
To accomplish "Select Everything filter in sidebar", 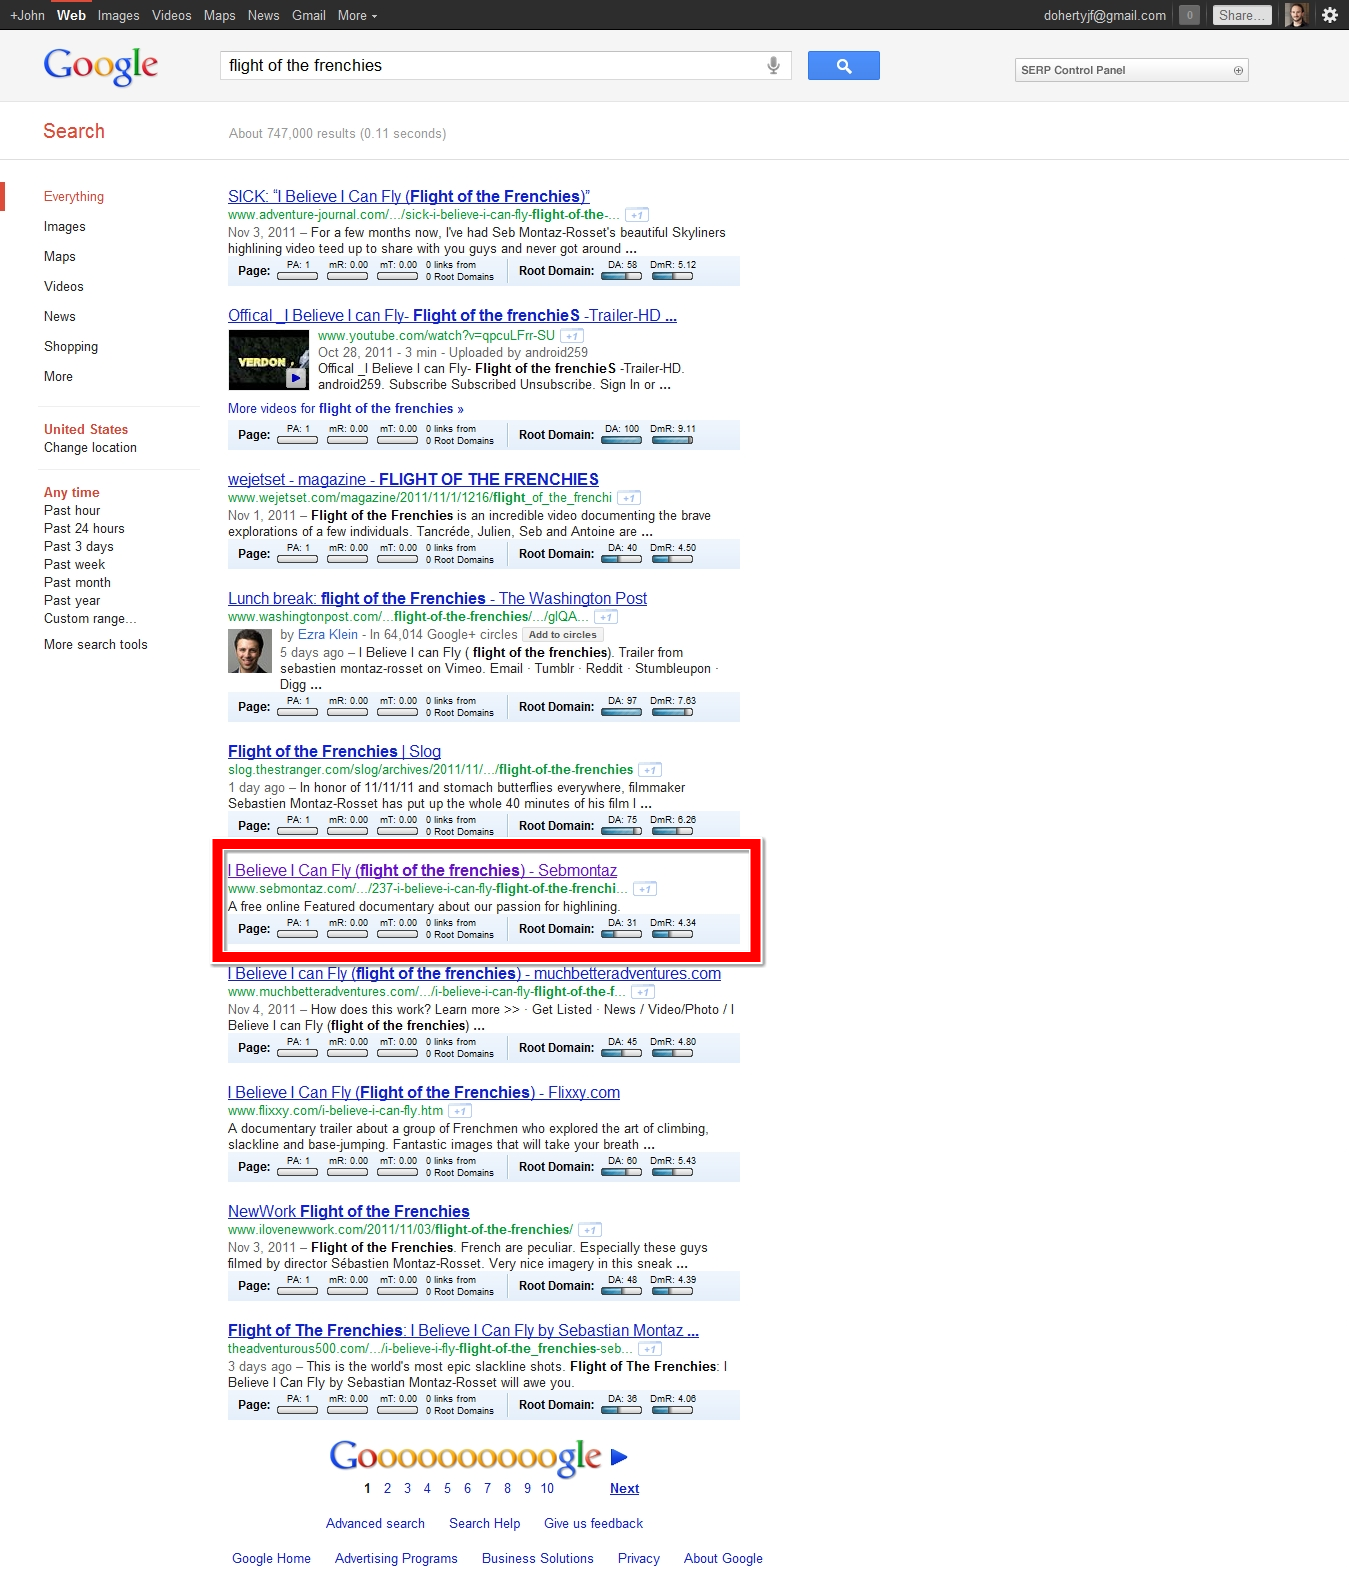I will pos(74,197).
